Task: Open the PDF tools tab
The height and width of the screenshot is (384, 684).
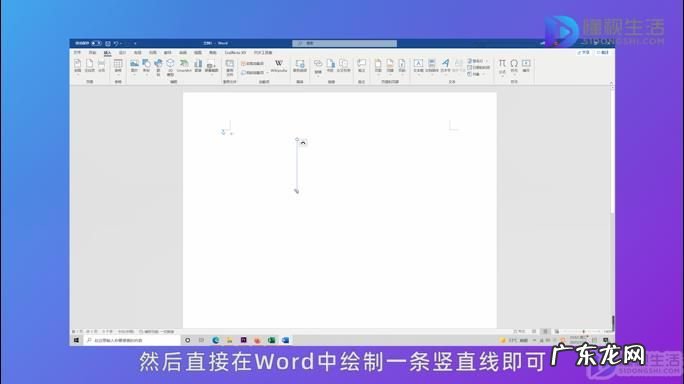Action: [x=263, y=52]
